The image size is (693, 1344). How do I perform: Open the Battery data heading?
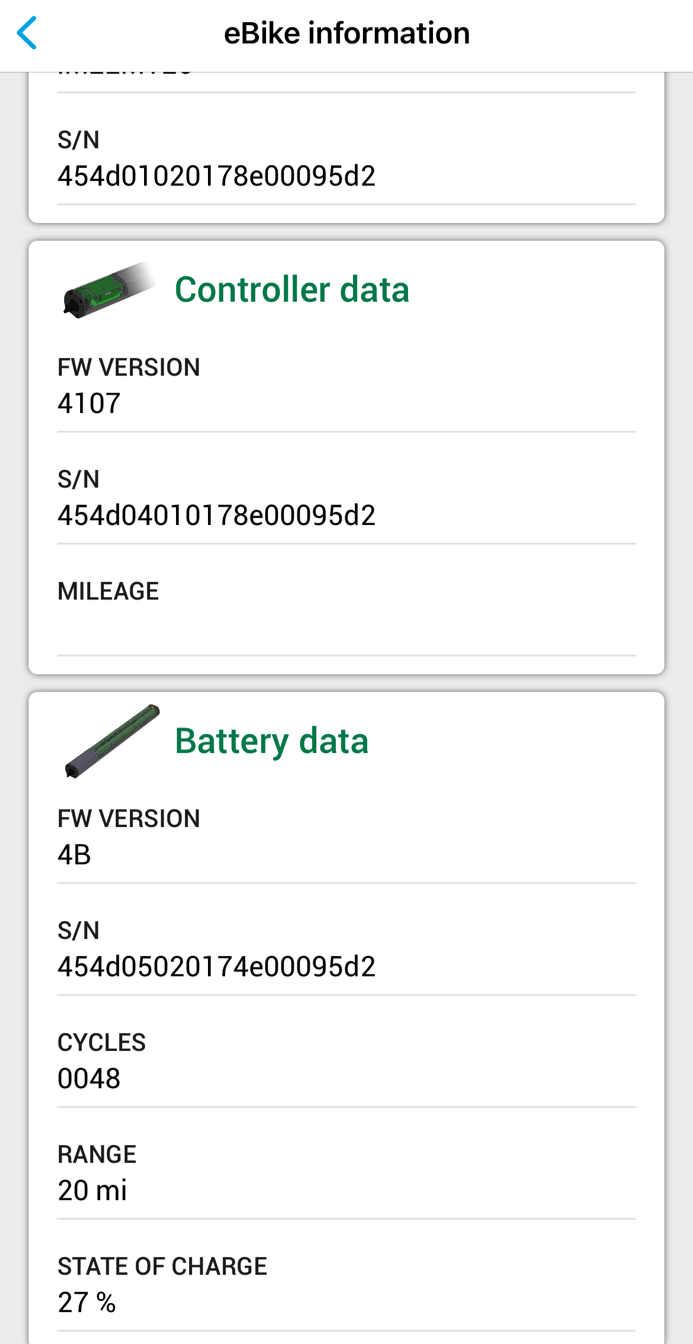272,741
